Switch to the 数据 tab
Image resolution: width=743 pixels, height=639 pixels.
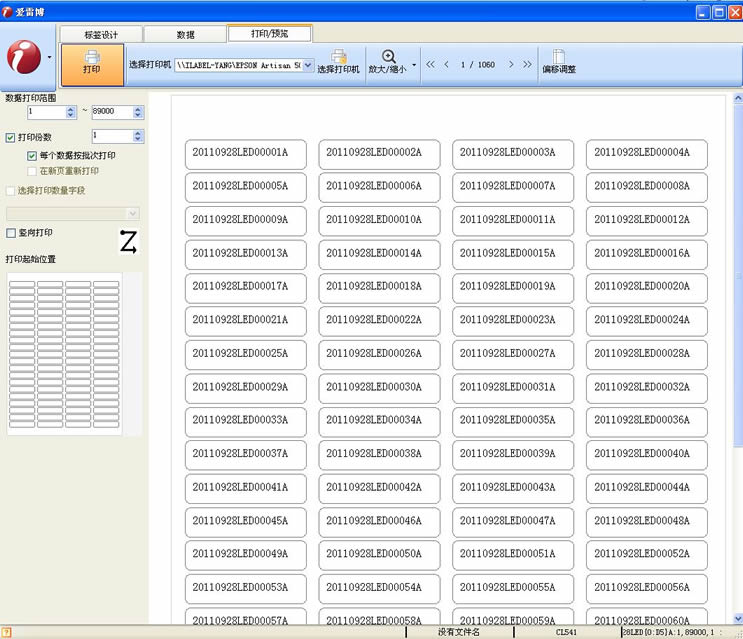185,35
